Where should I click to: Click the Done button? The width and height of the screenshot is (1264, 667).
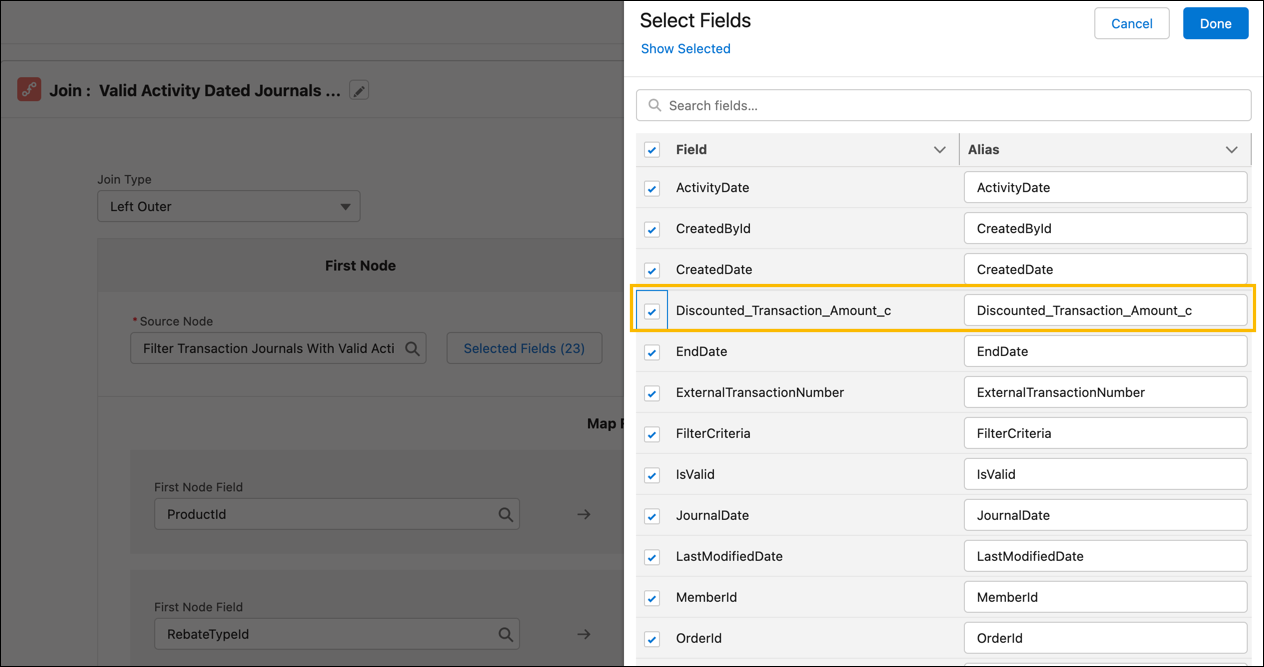tap(1215, 23)
